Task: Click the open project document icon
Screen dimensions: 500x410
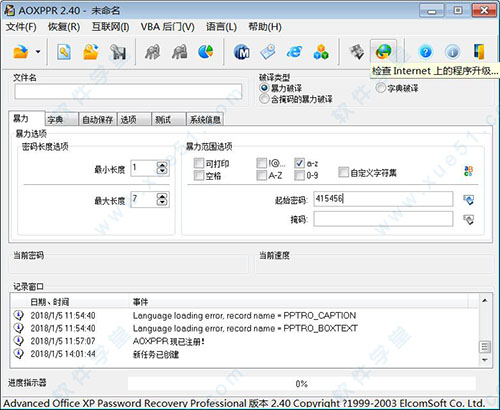Action: pos(64,52)
